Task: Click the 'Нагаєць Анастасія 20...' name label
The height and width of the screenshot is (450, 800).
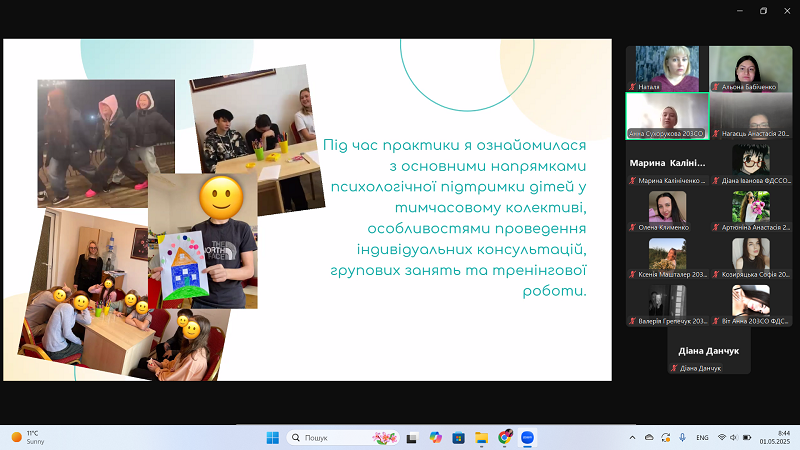Action: pos(755,134)
